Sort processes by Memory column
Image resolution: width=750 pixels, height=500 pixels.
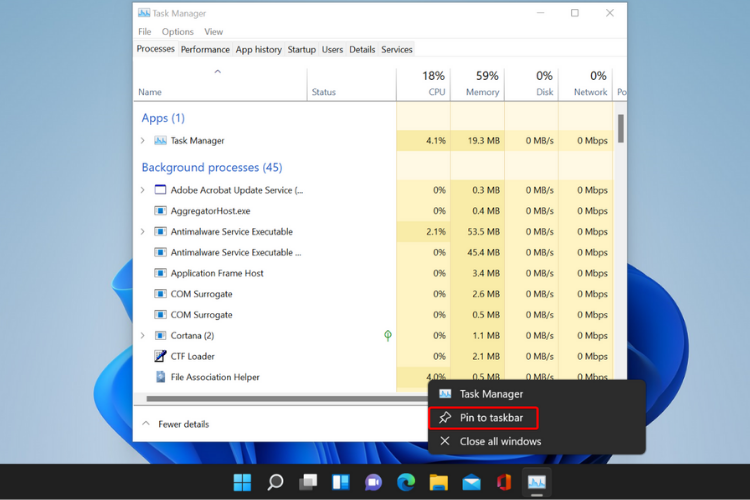pyautogui.click(x=477, y=83)
